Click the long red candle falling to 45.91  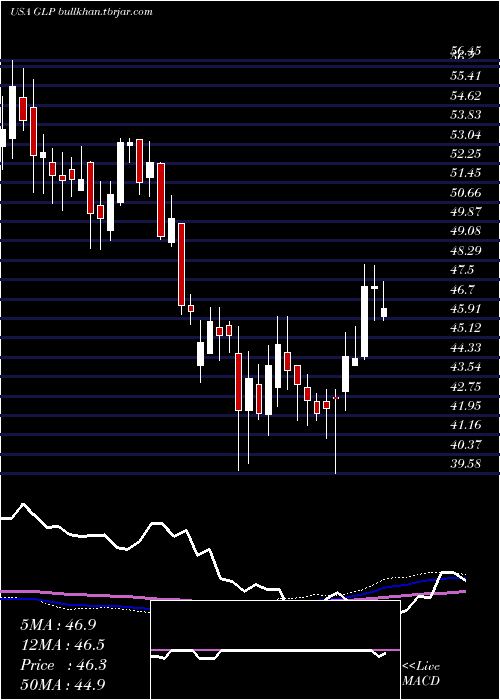coord(181,264)
